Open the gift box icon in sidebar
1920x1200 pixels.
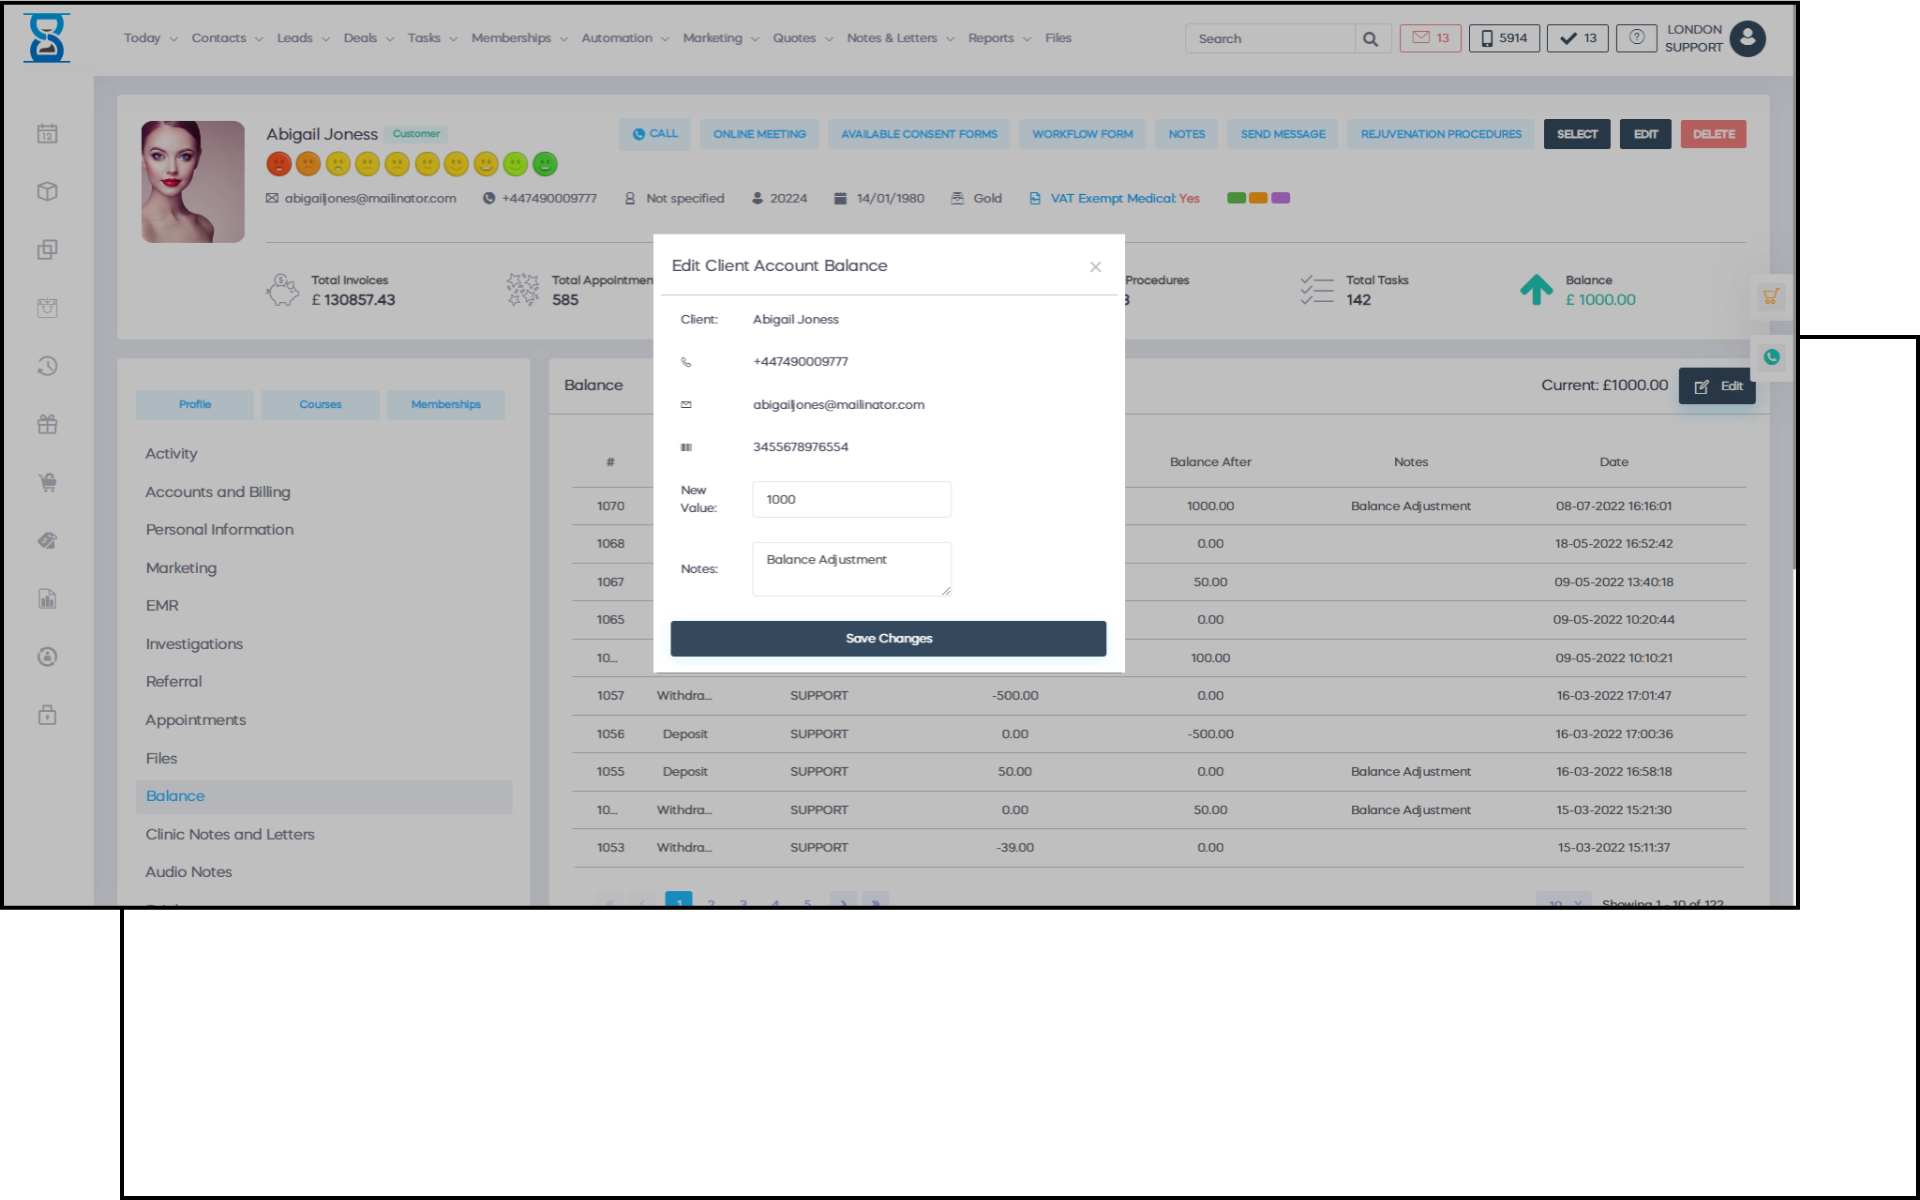(47, 424)
